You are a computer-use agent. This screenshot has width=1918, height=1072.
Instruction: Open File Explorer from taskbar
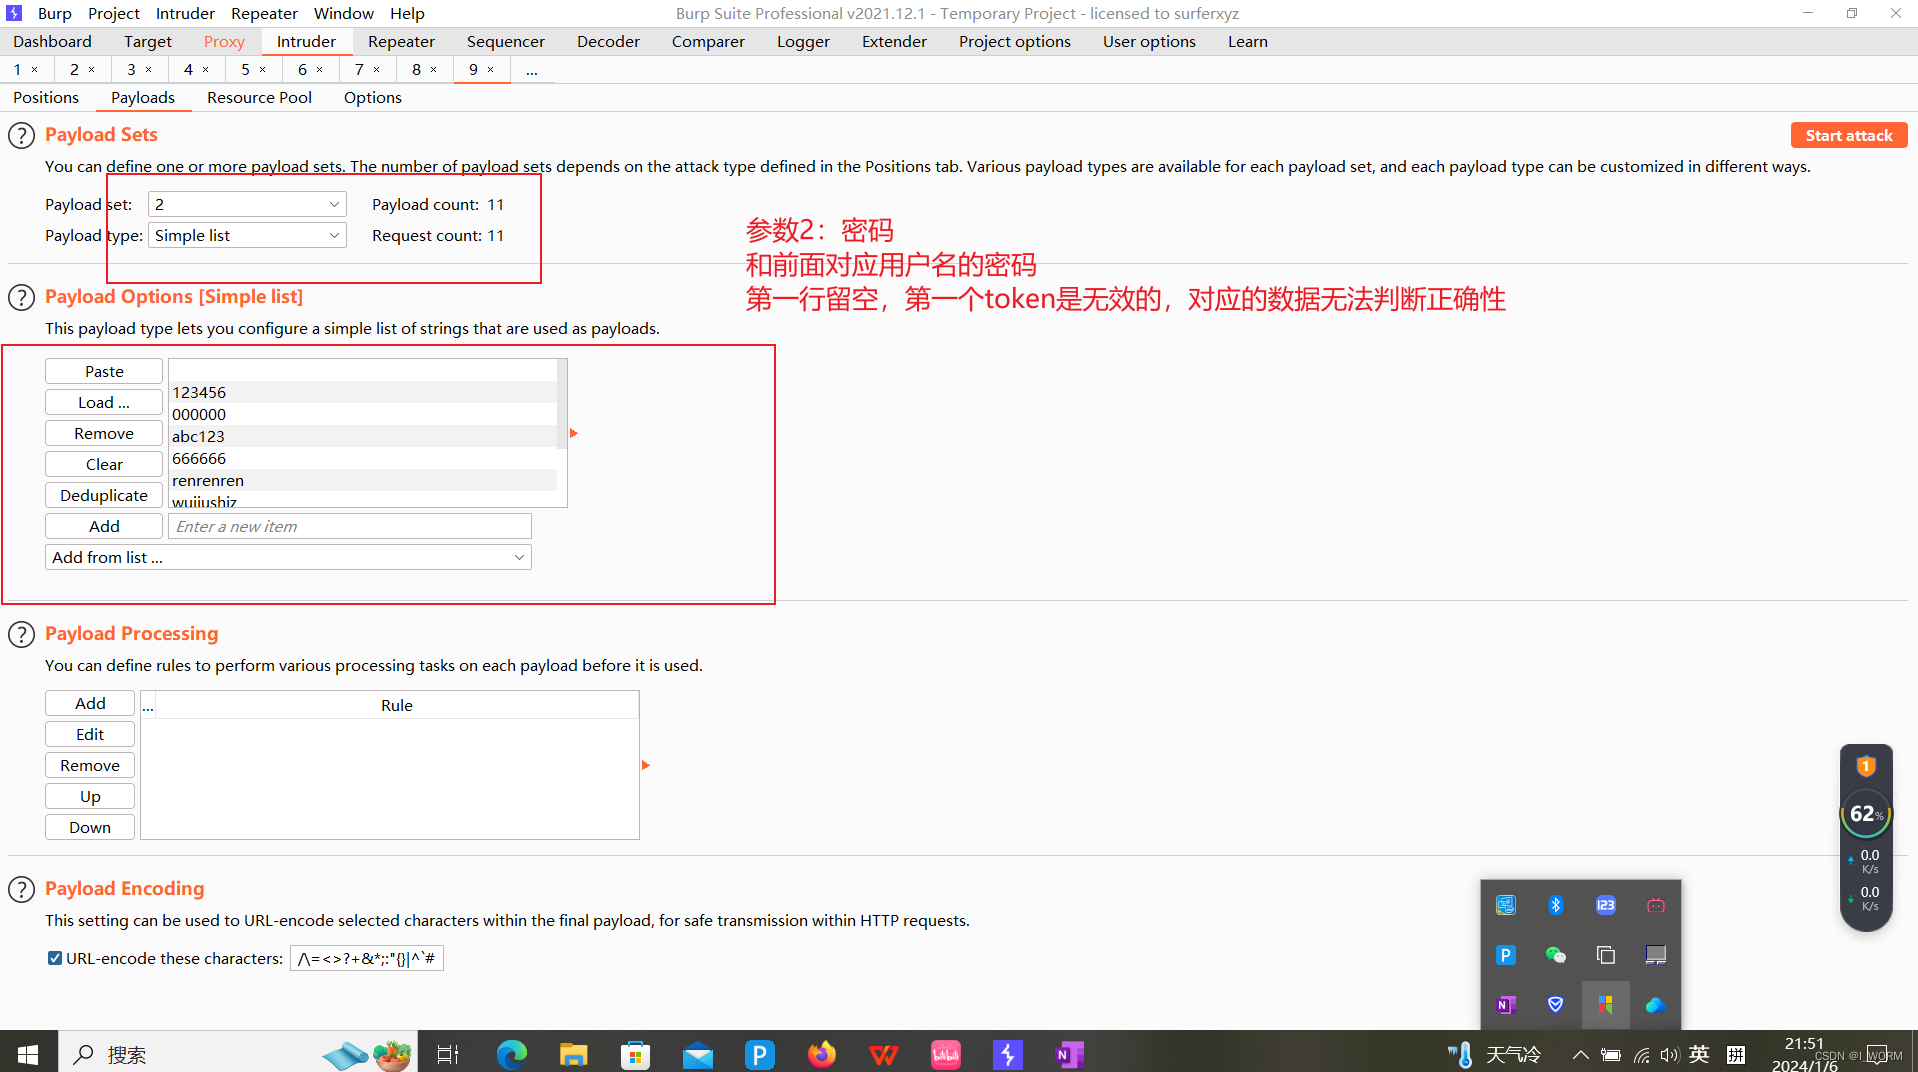(574, 1054)
